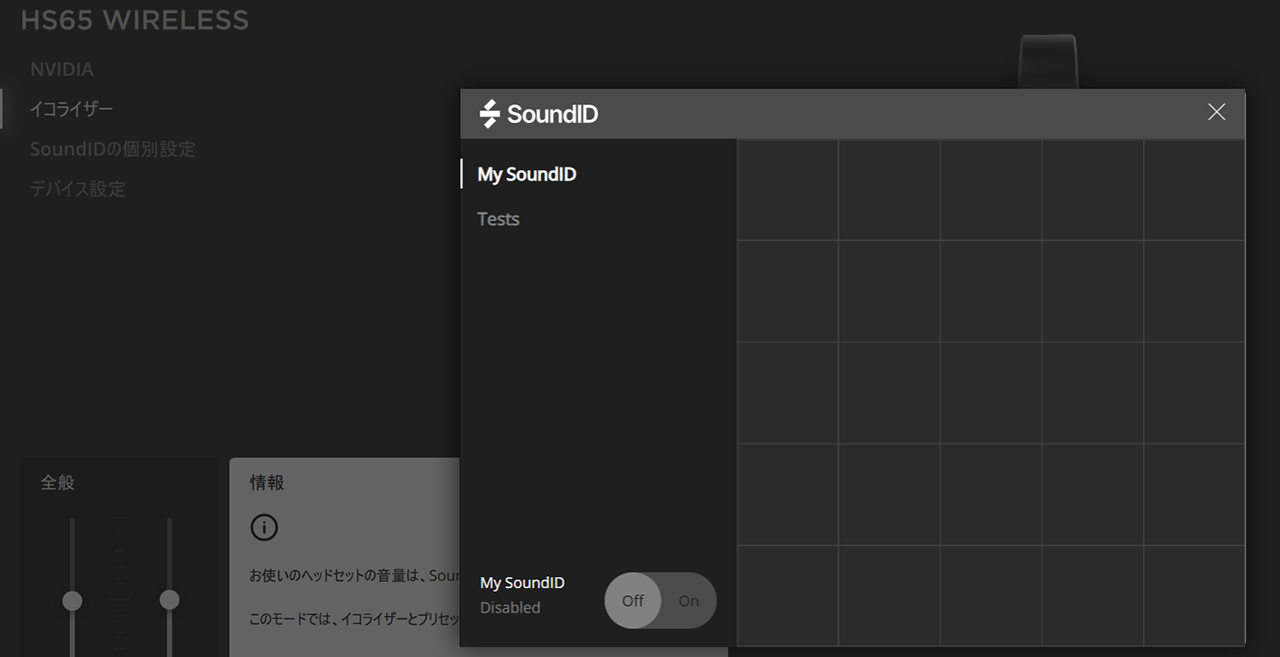The image size is (1280, 657).
Task: Set My SoundID toggle to Off
Action: click(633, 601)
